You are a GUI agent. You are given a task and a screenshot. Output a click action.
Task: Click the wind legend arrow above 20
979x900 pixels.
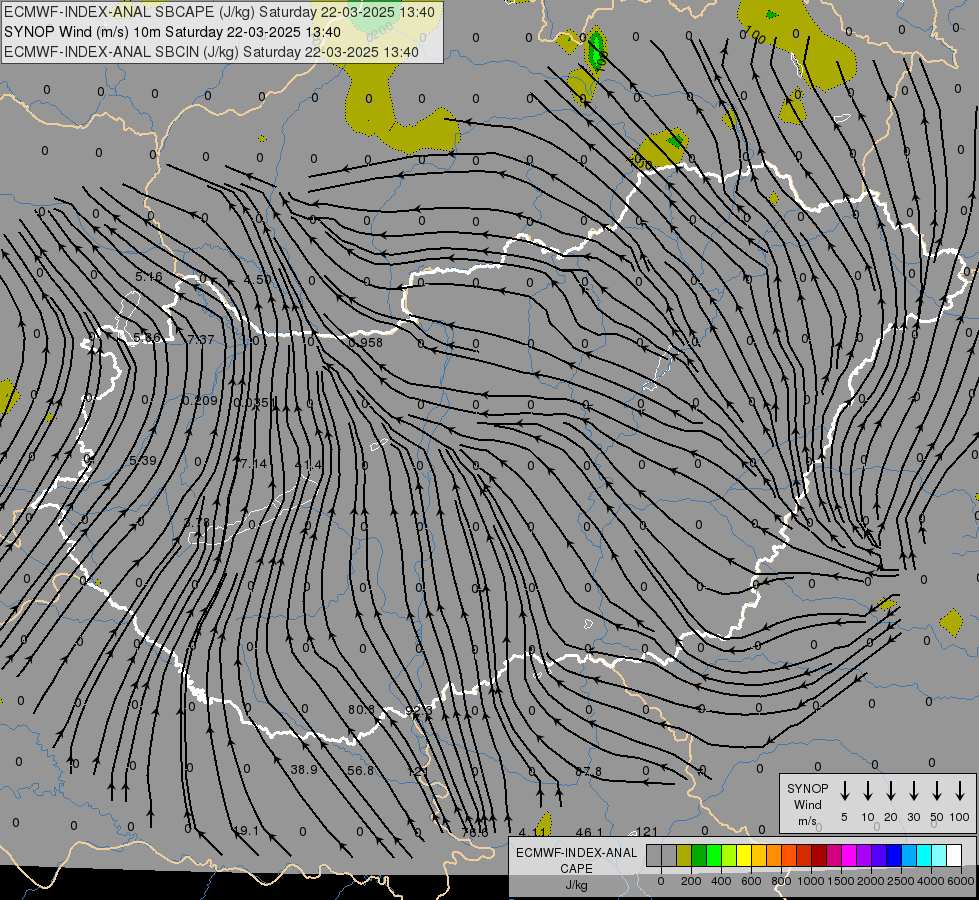(891, 790)
